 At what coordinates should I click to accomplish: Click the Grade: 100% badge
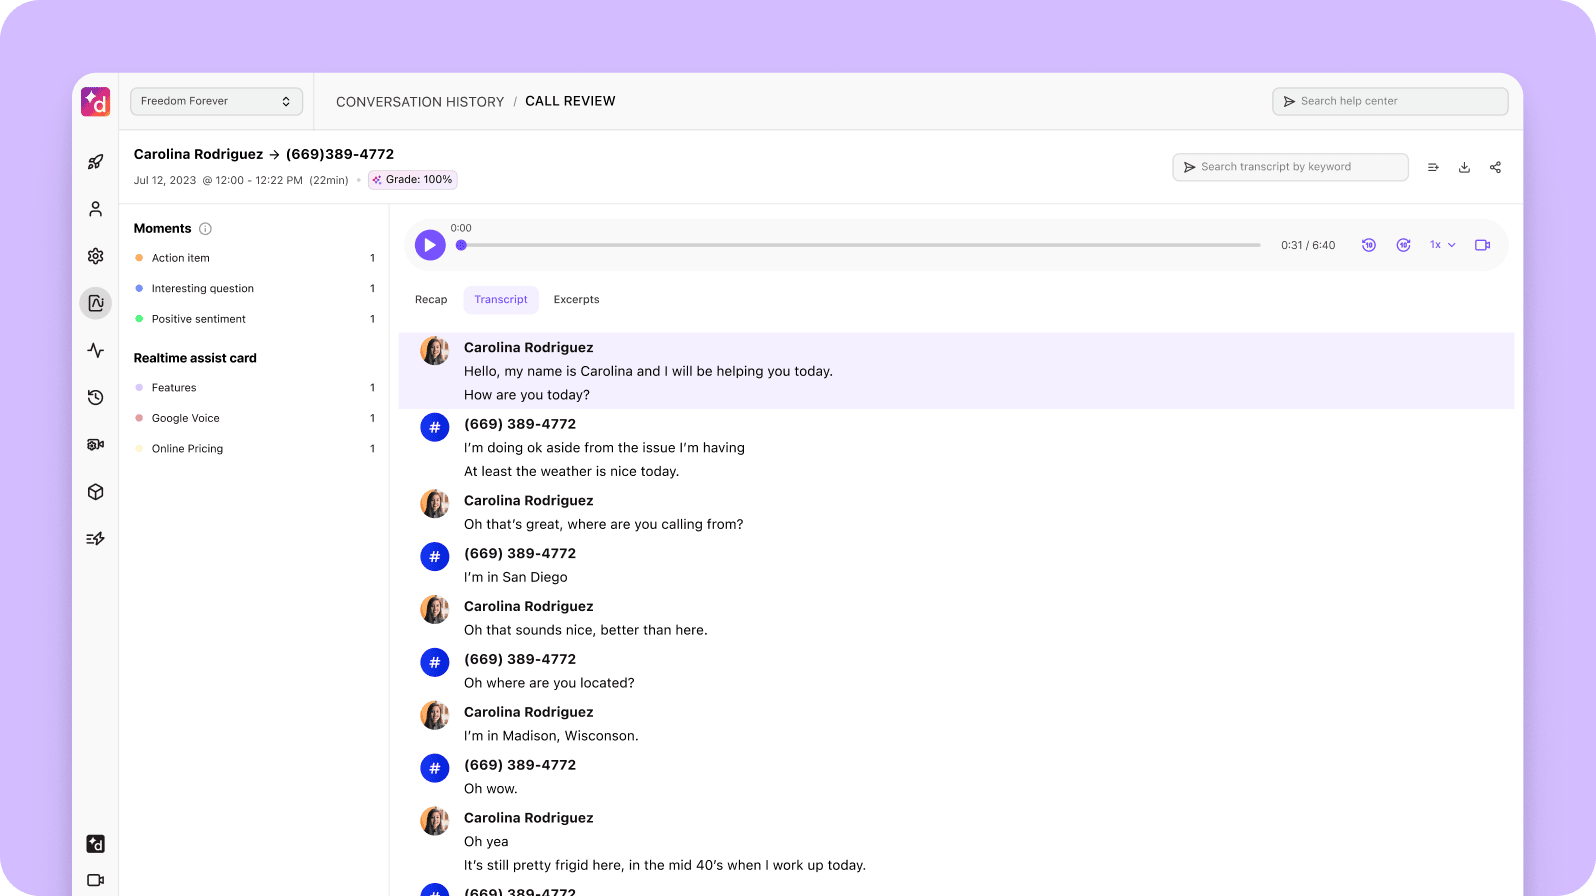[413, 180]
